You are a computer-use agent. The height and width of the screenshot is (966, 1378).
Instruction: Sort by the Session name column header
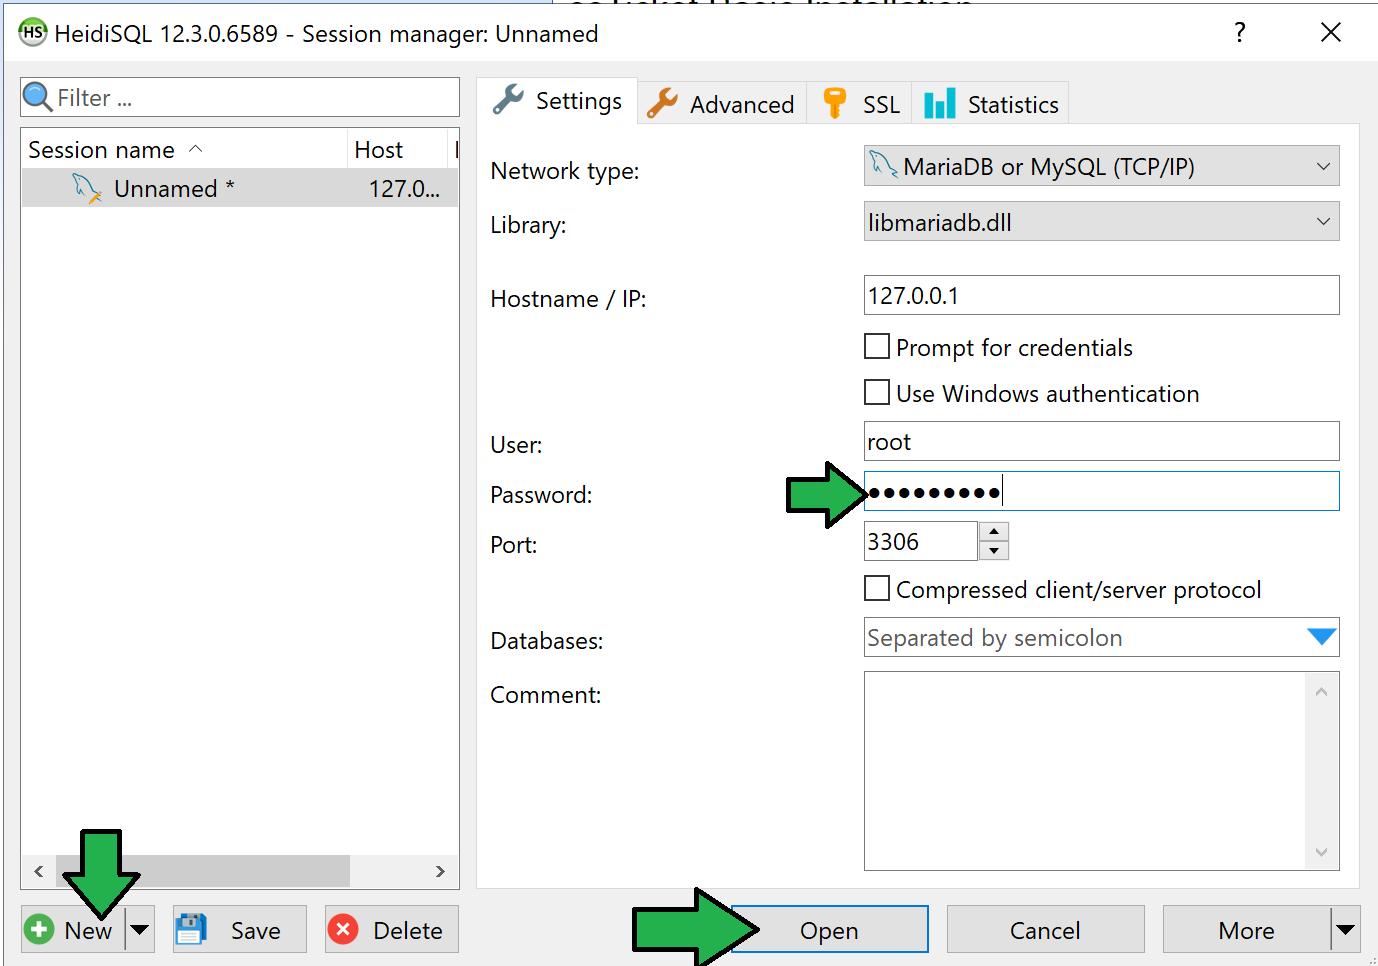pyautogui.click(x=184, y=149)
